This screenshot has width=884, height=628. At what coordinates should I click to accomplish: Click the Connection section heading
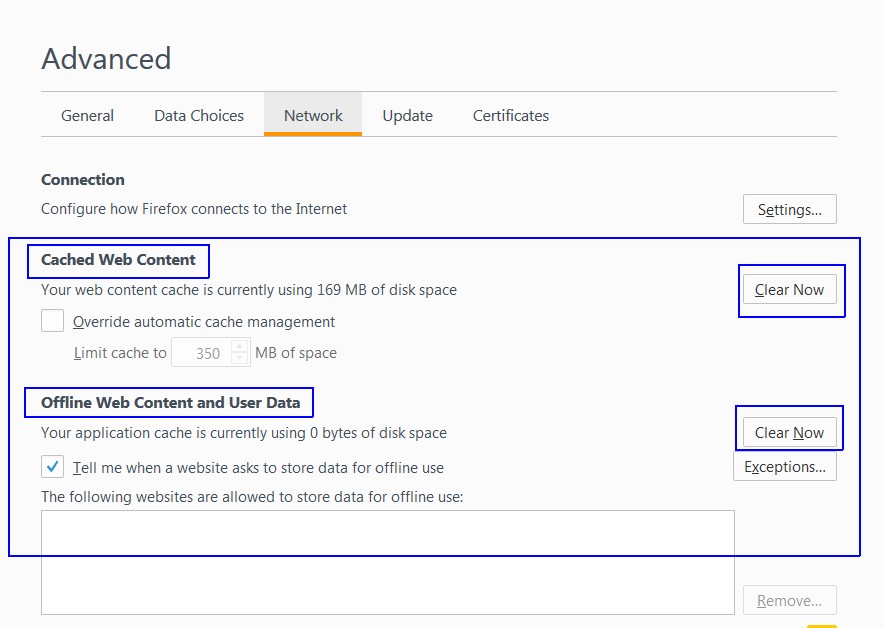pos(83,179)
